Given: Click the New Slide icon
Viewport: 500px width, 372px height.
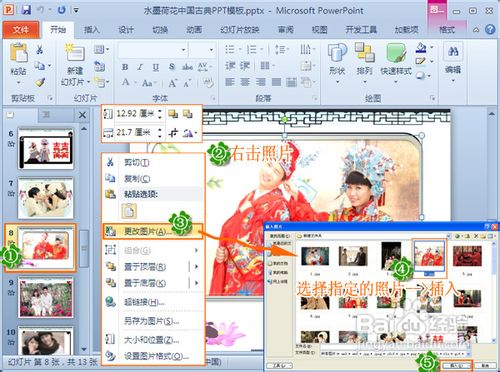Looking at the screenshot, I should pyautogui.click(x=75, y=53).
